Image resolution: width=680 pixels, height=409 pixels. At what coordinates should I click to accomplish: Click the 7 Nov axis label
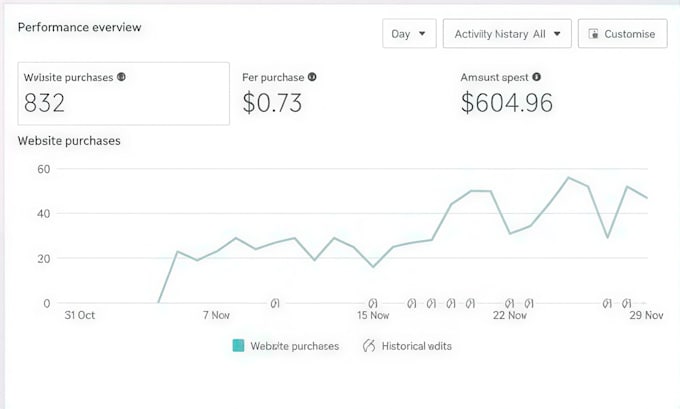click(216, 315)
